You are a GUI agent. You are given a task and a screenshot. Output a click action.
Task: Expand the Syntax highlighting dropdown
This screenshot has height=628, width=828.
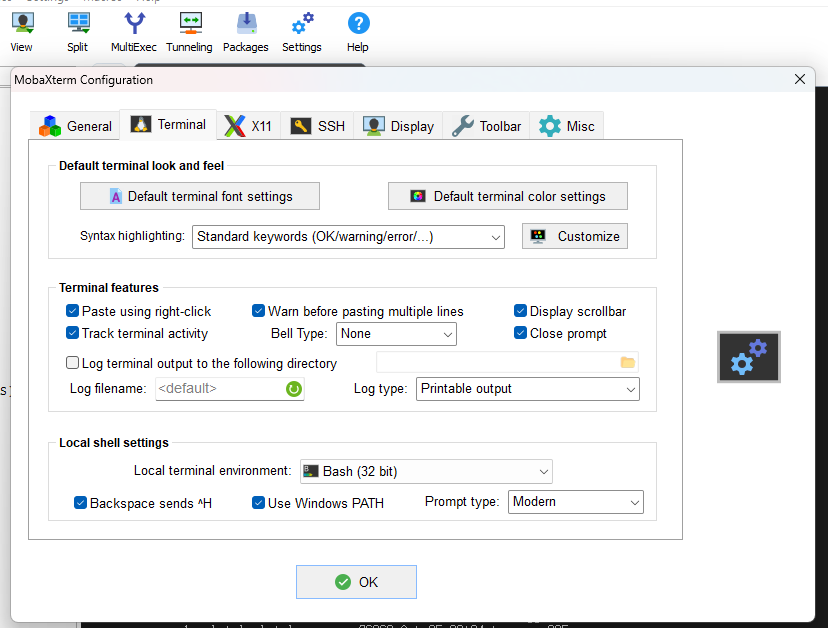(x=348, y=237)
